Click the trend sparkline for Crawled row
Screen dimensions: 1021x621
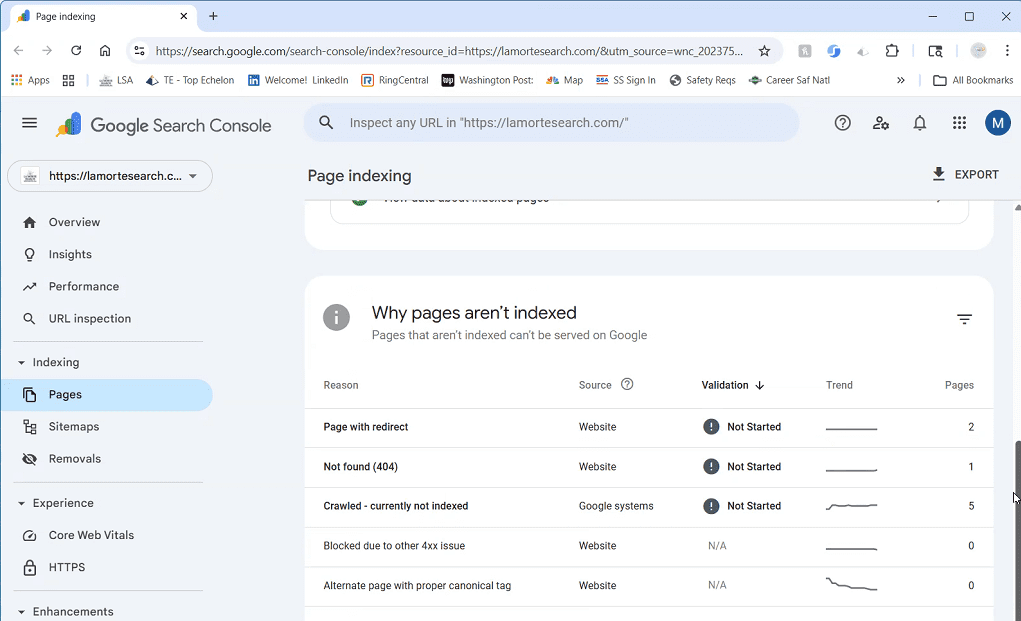click(x=851, y=506)
